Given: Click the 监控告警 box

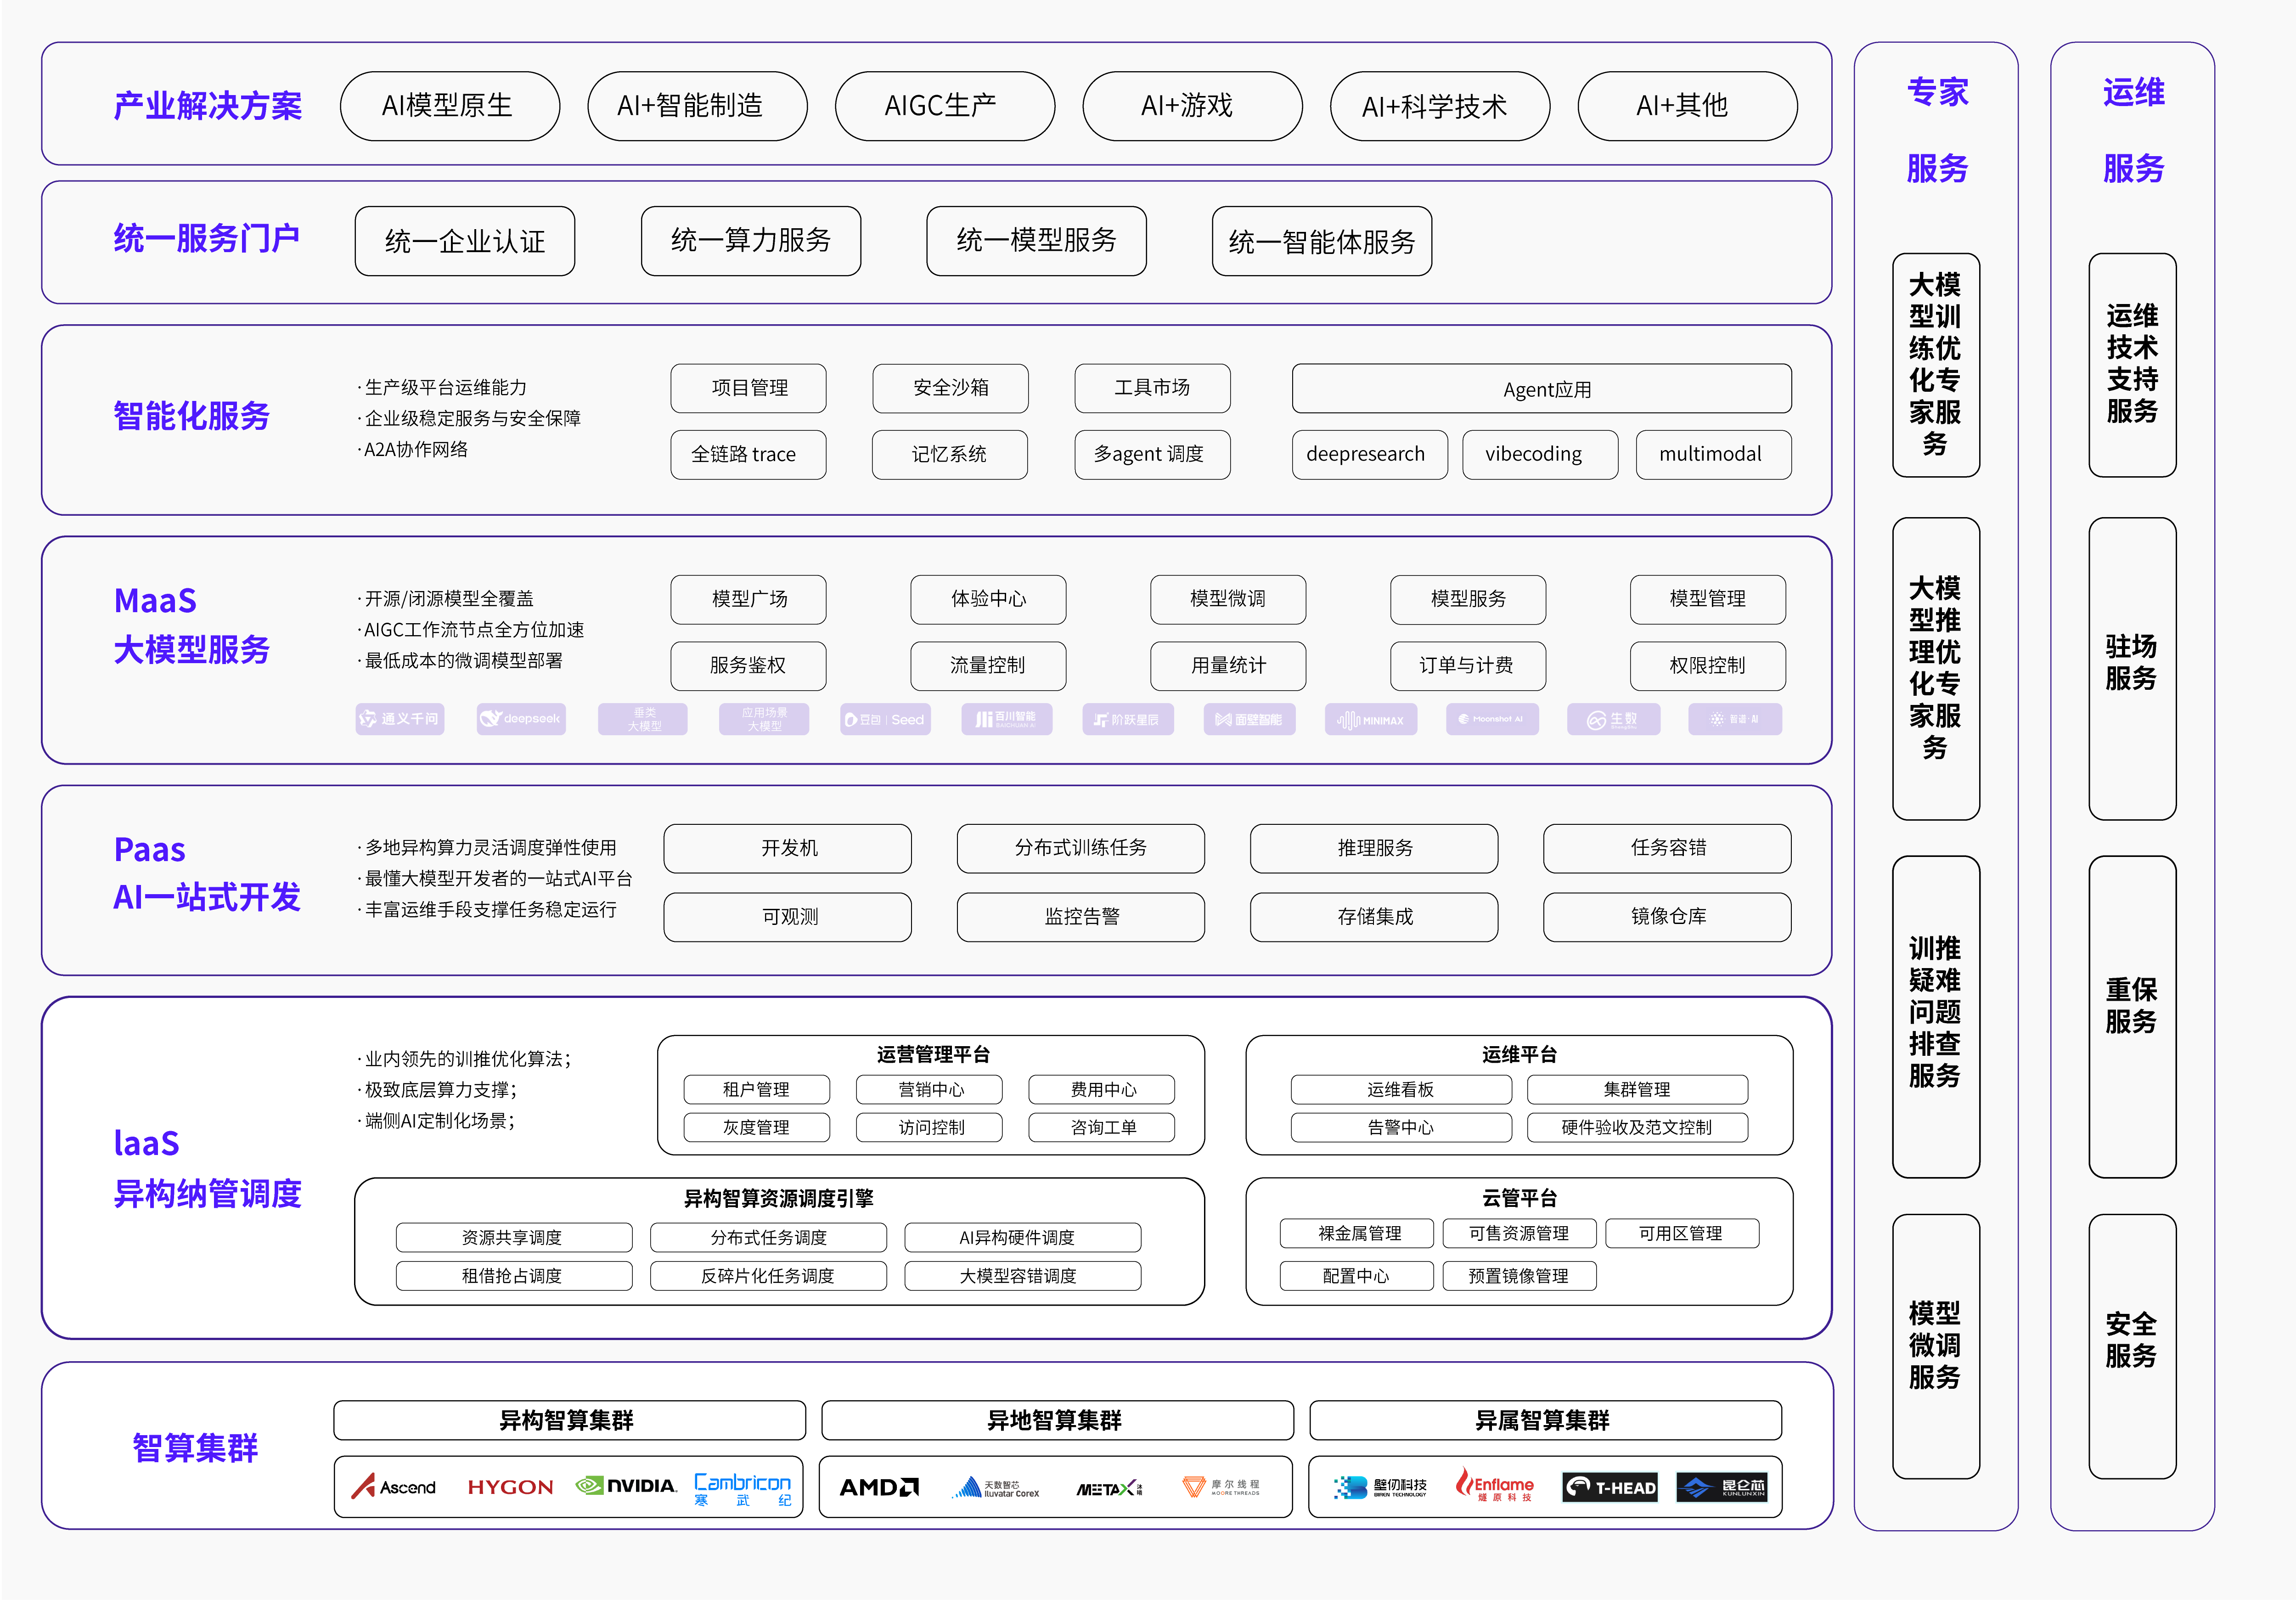Looking at the screenshot, I should pyautogui.click(x=1081, y=917).
